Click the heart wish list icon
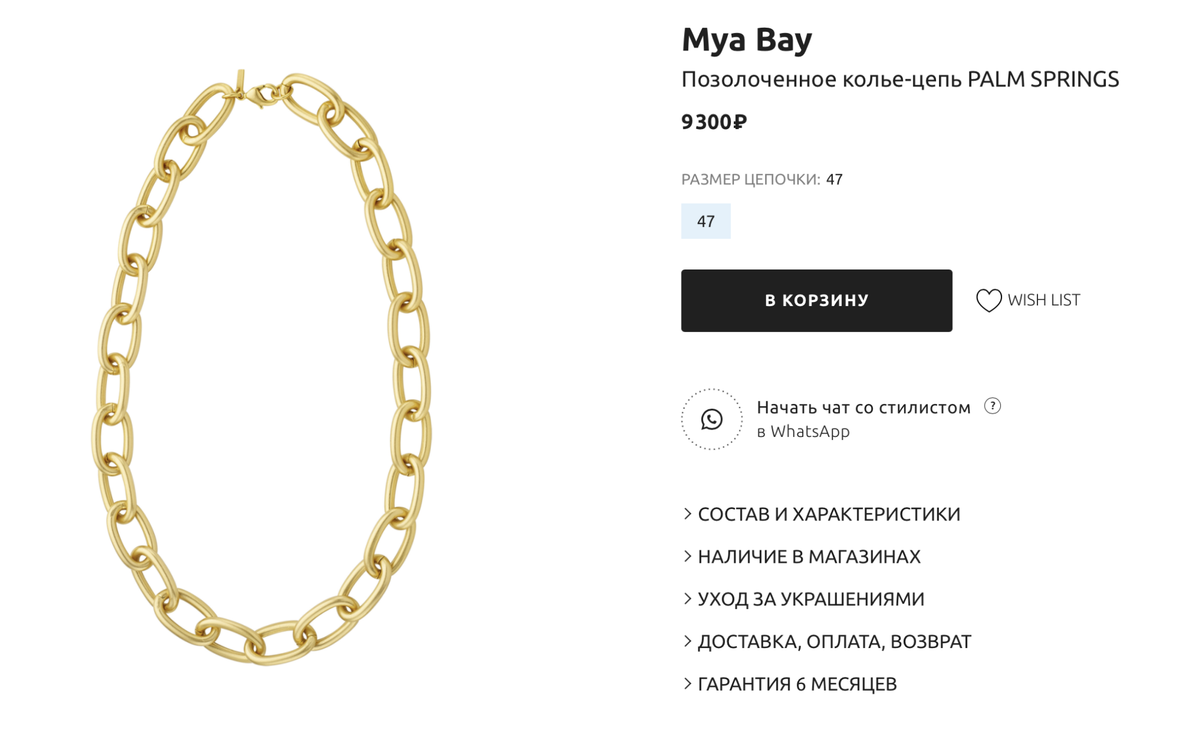The image size is (1200, 749). 988,300
